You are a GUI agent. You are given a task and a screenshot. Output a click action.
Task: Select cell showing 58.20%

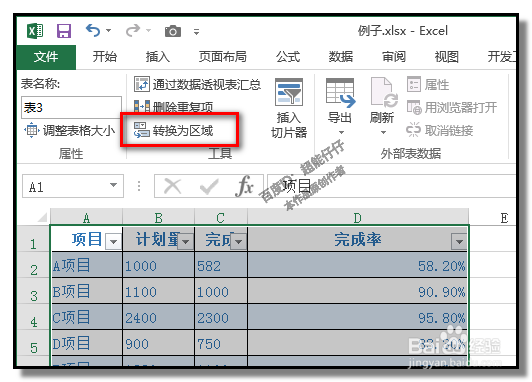358,265
